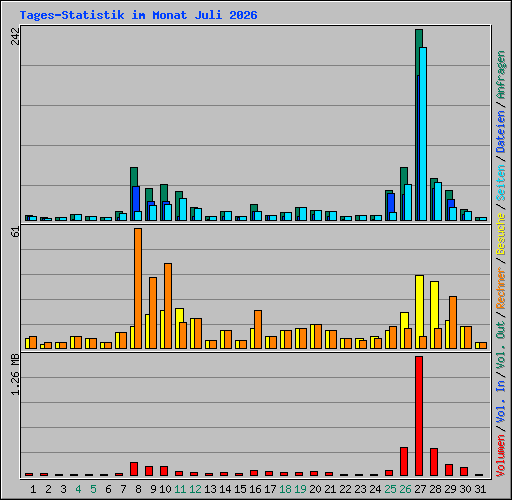Select the day 31 axis label
The width and height of the screenshot is (512, 500).
[x=480, y=489]
